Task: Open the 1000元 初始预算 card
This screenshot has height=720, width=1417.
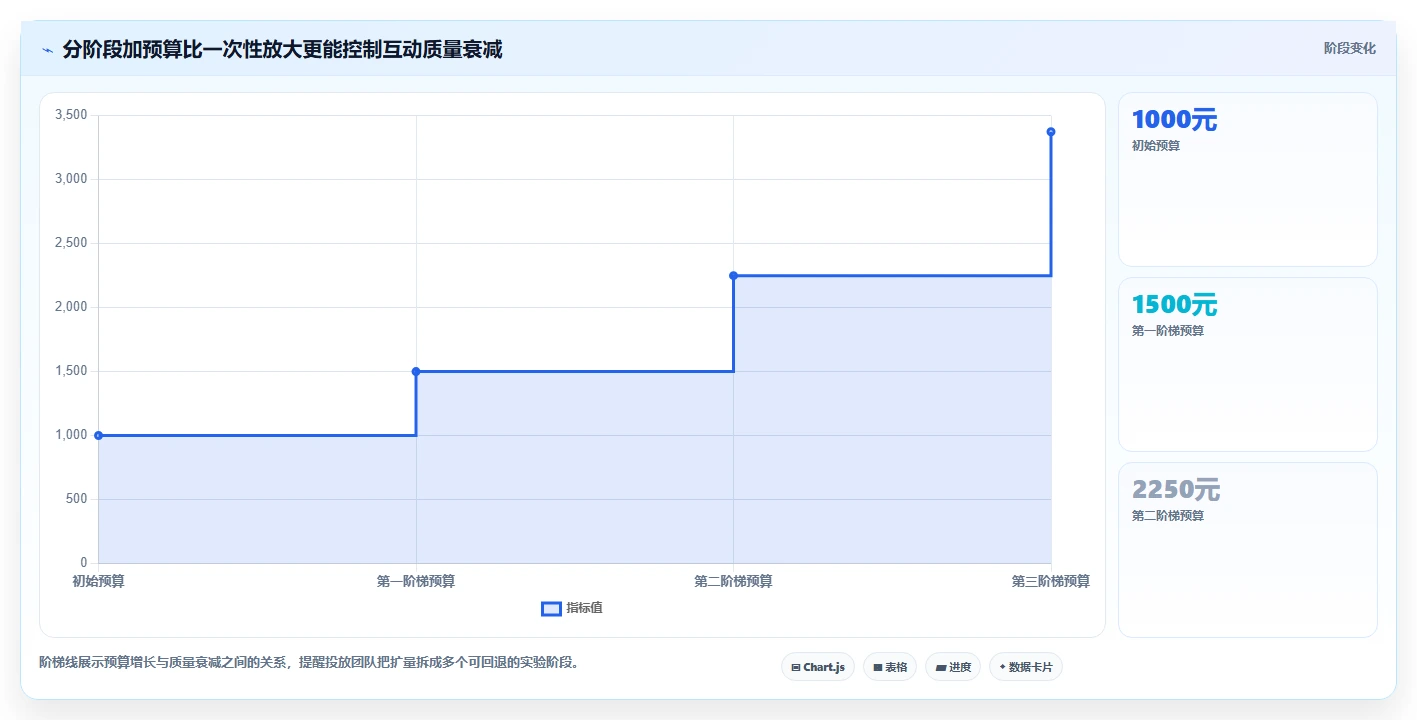Action: click(1248, 180)
